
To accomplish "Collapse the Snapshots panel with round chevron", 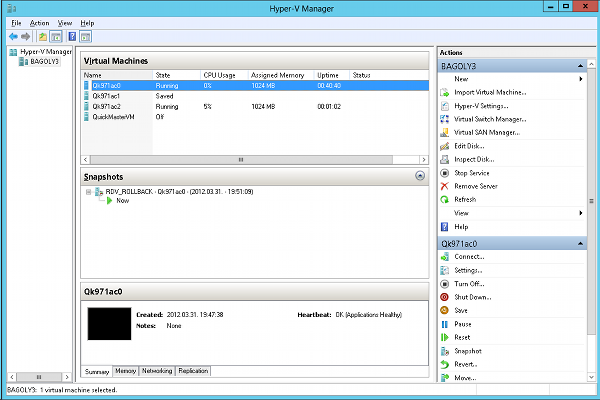I will pos(420,176).
